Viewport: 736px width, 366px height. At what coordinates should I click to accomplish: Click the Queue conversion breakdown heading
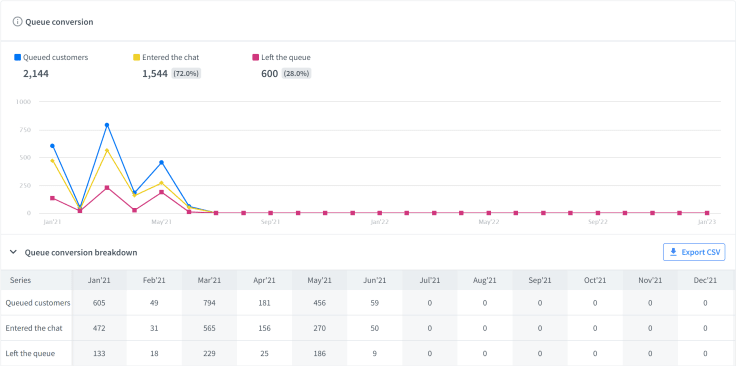click(81, 252)
